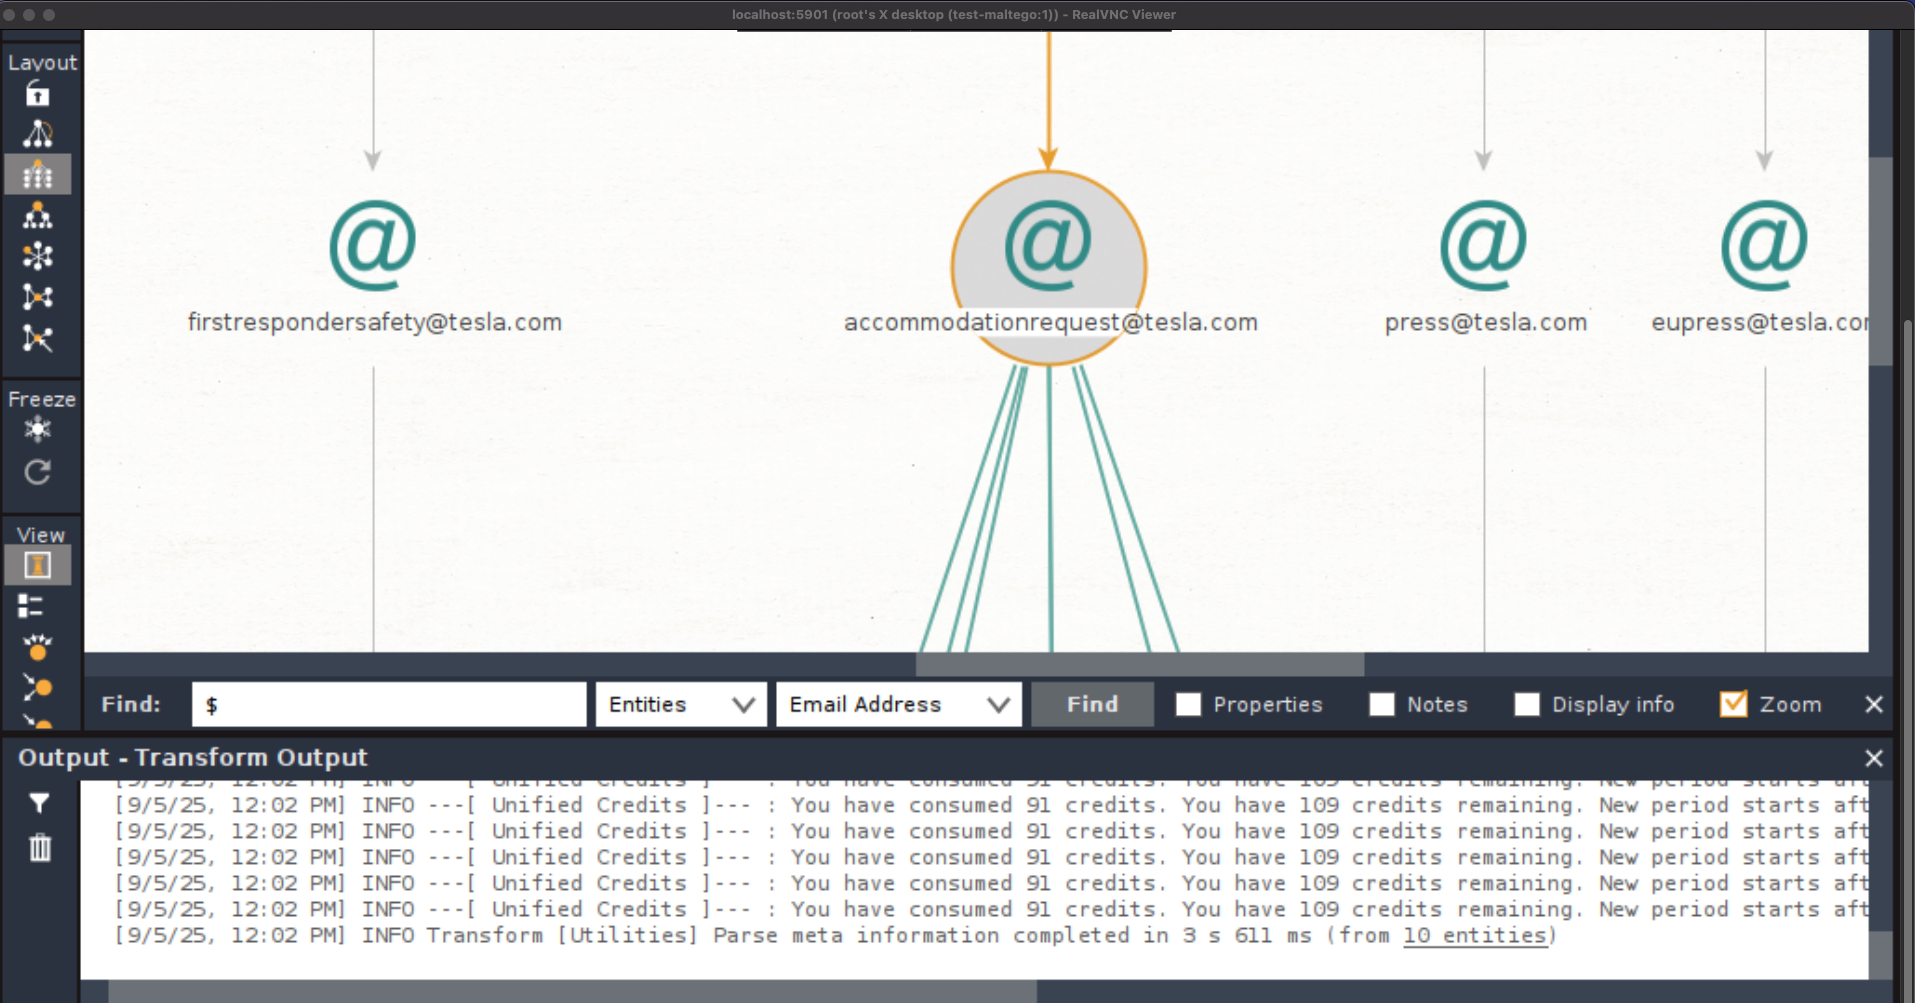Screen dimensions: 1915x1003
Task: Close the Find bar
Action: point(1874,705)
